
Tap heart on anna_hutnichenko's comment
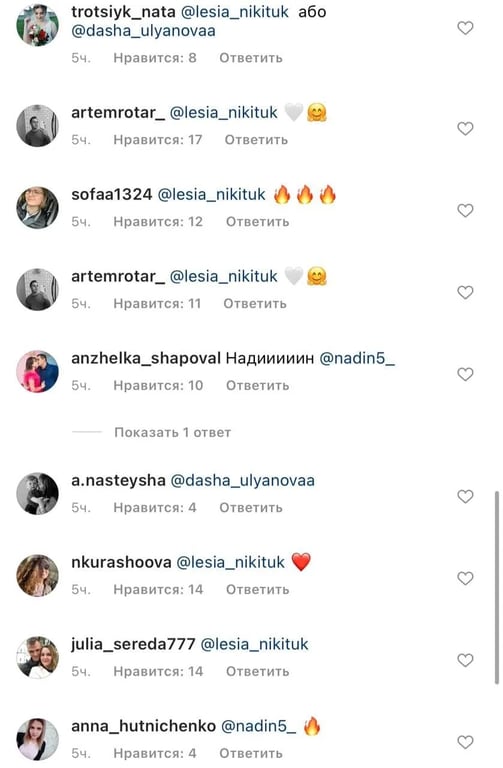[x=465, y=742]
